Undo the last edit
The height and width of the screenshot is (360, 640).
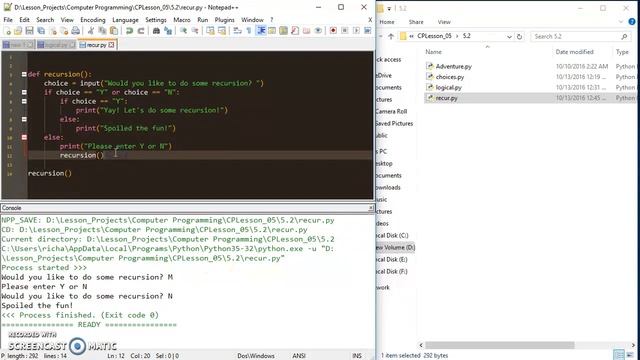tap(129, 31)
